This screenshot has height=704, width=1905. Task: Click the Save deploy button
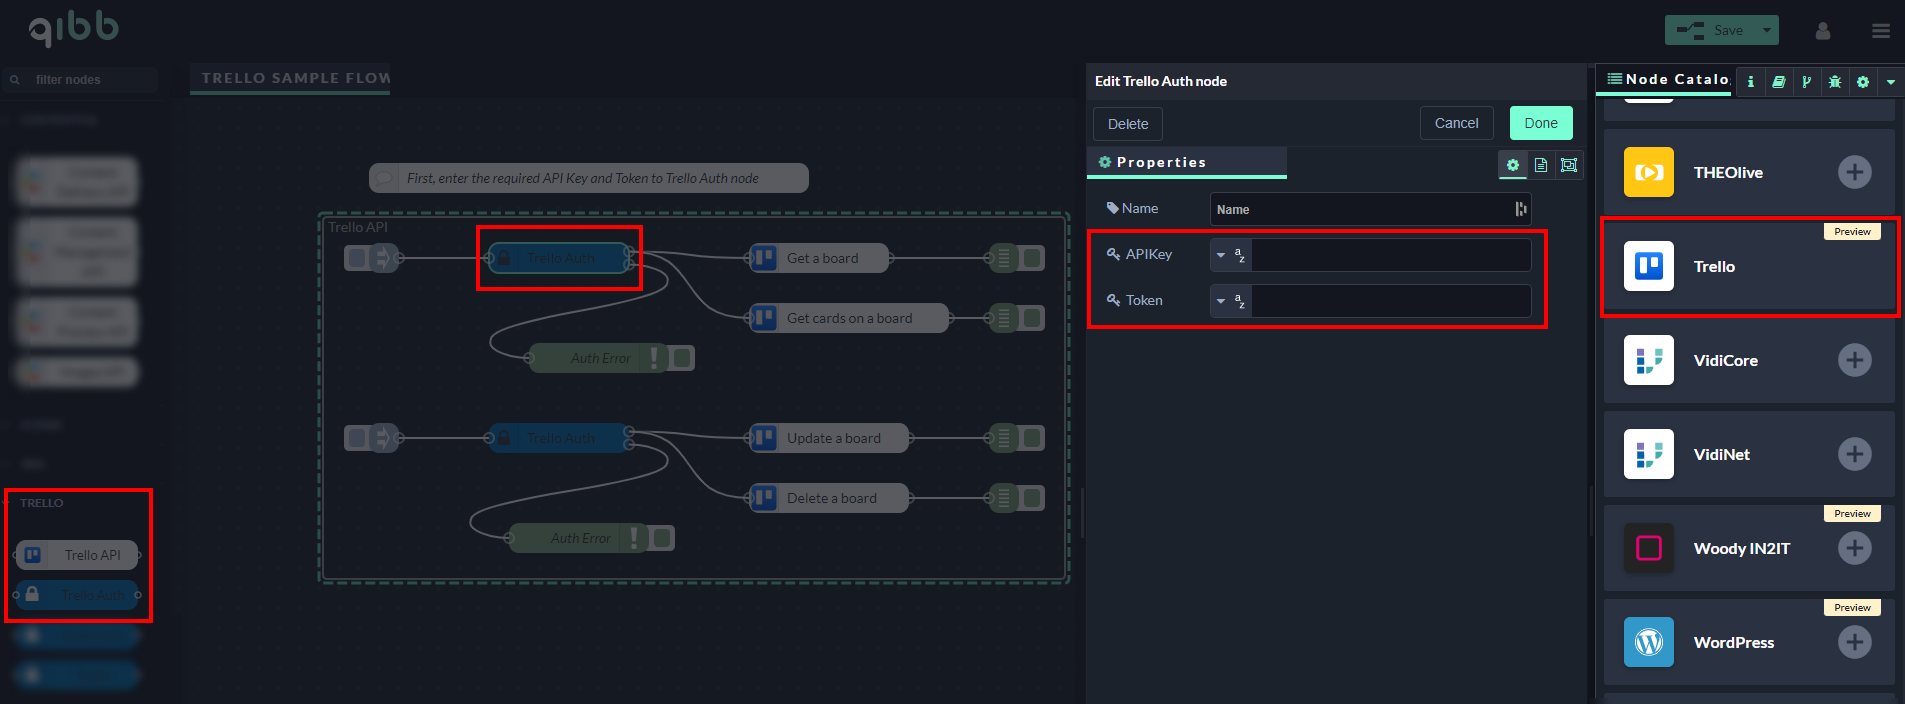click(1711, 30)
